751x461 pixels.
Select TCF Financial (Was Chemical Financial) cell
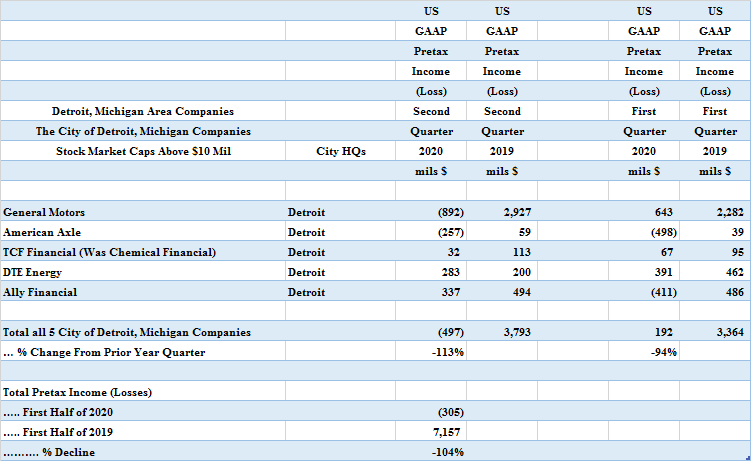(110, 252)
